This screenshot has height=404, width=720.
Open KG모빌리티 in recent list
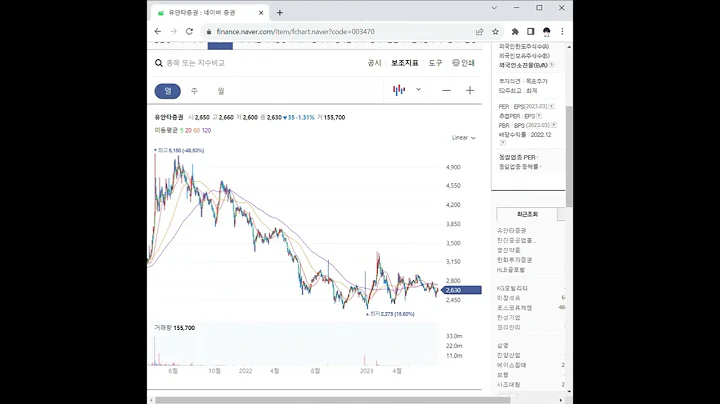tap(512, 288)
